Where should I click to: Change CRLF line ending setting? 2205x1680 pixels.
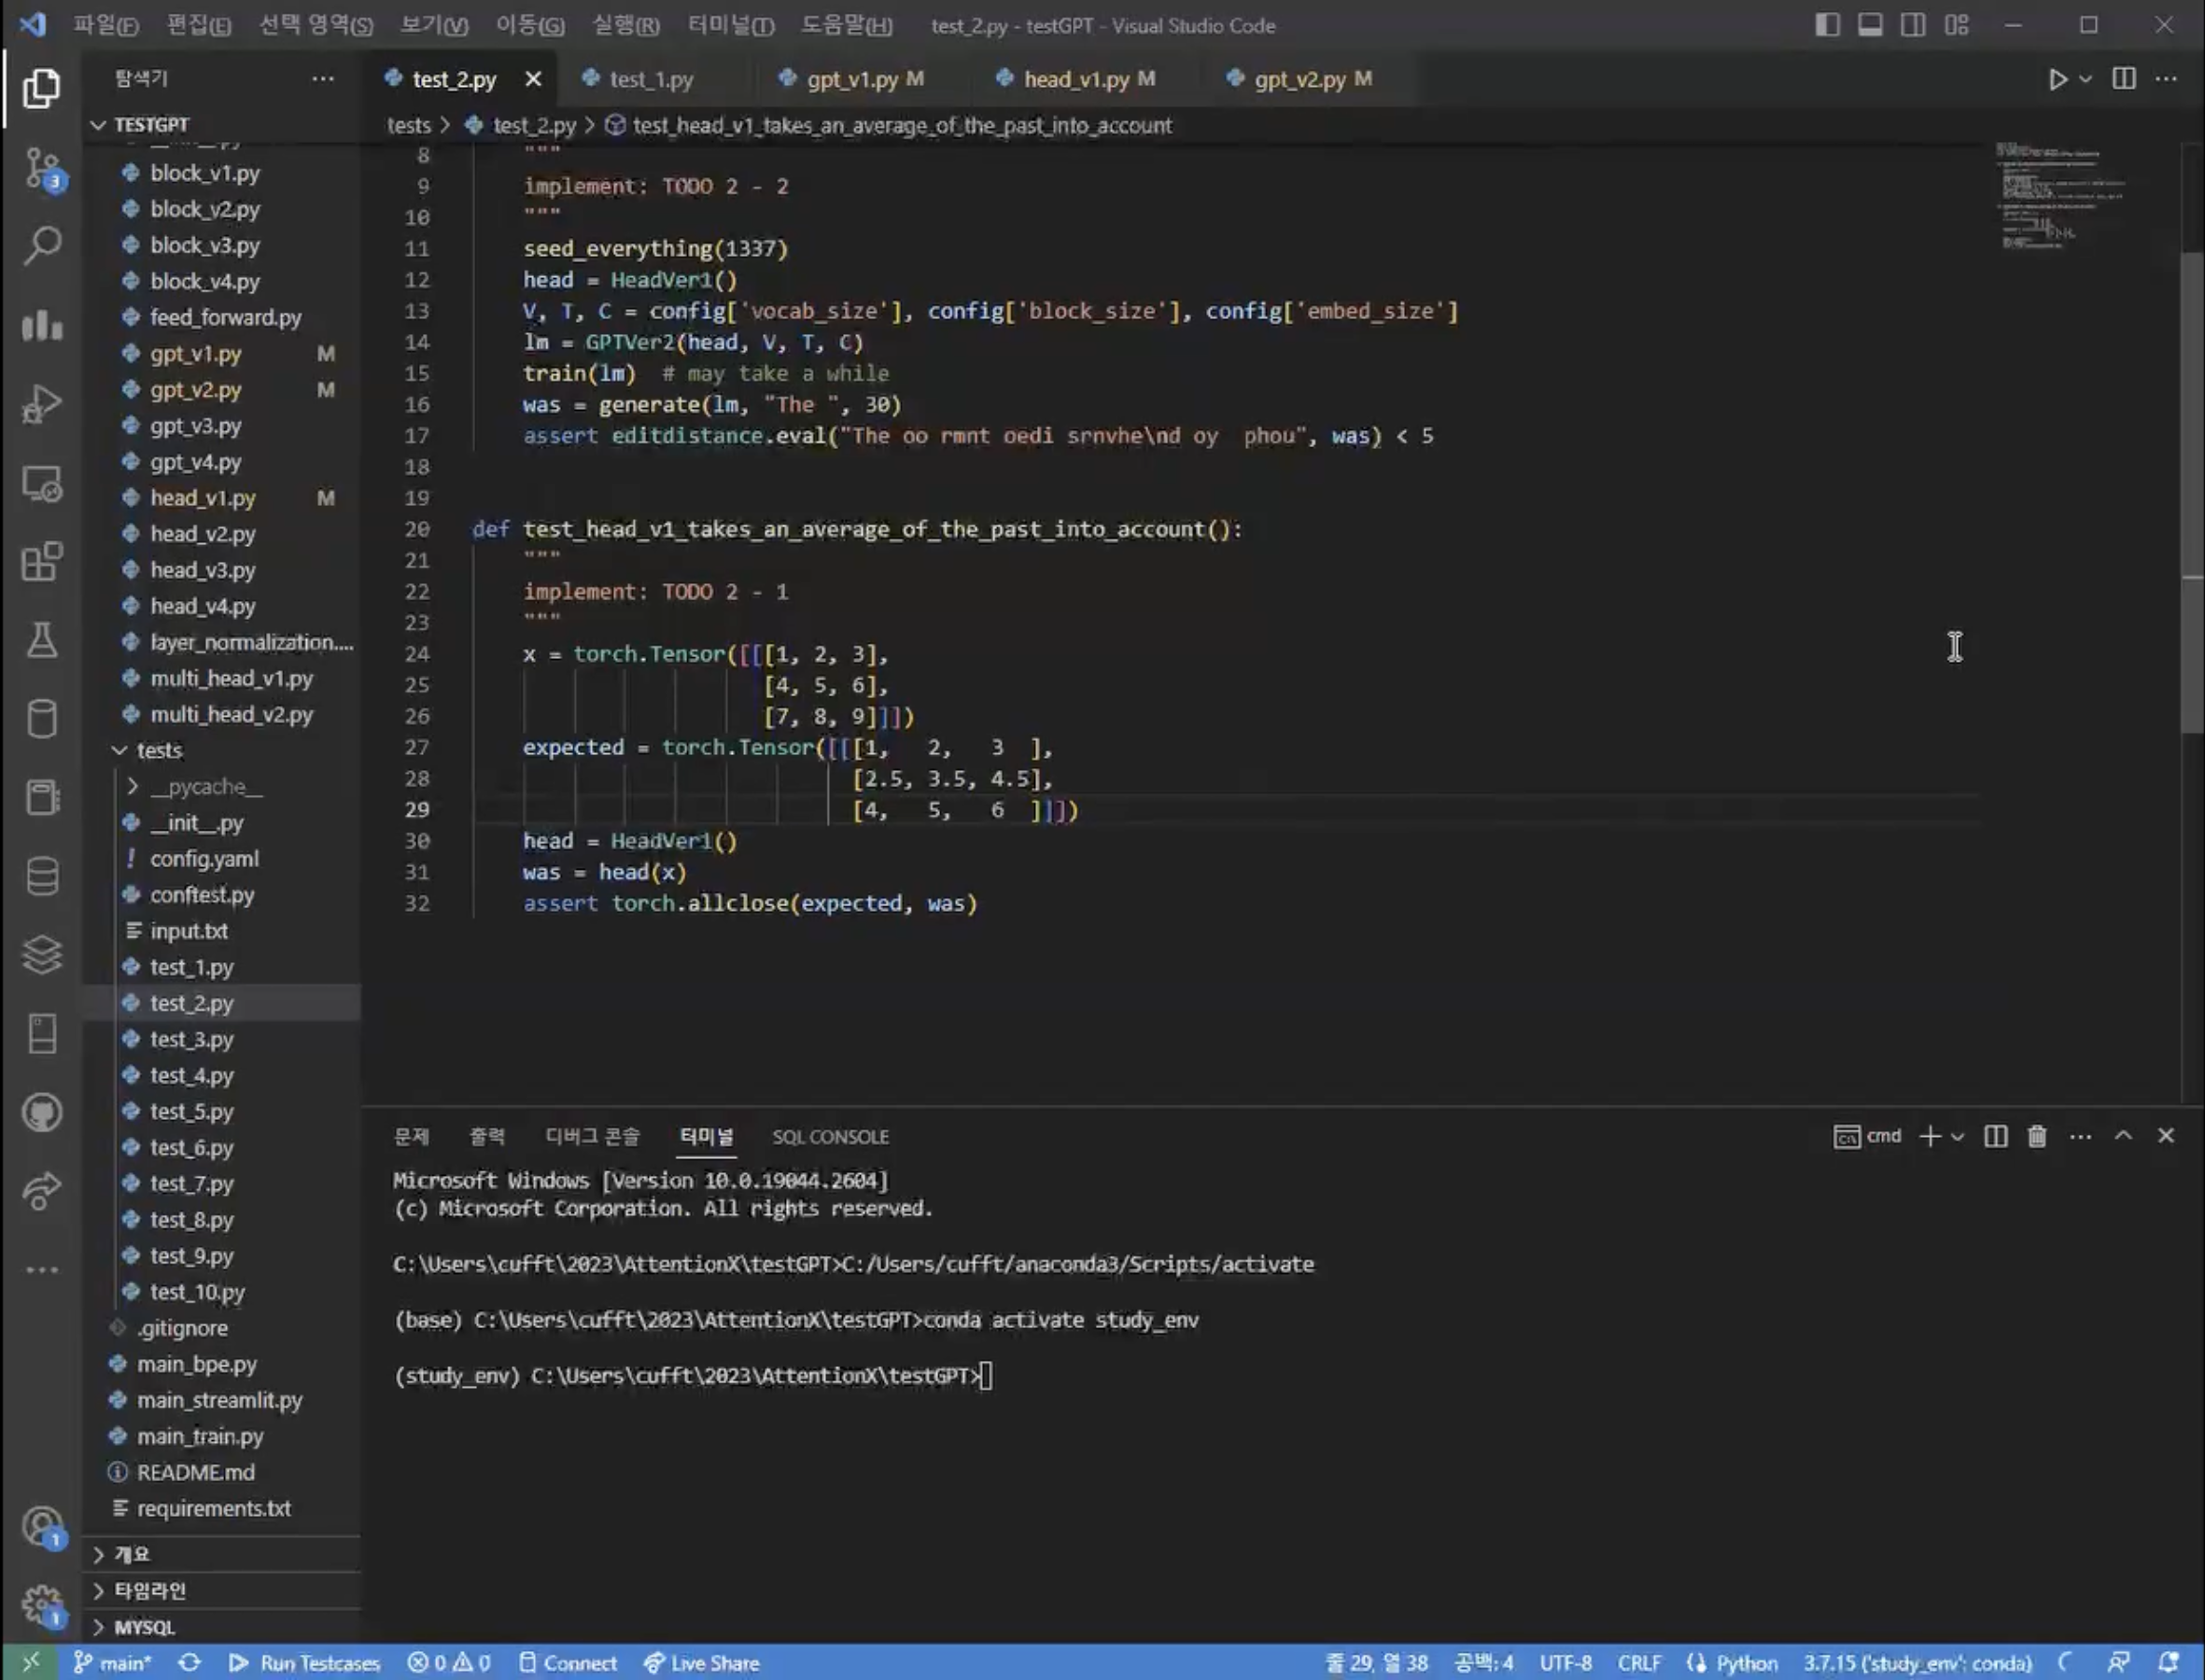coord(1639,1662)
